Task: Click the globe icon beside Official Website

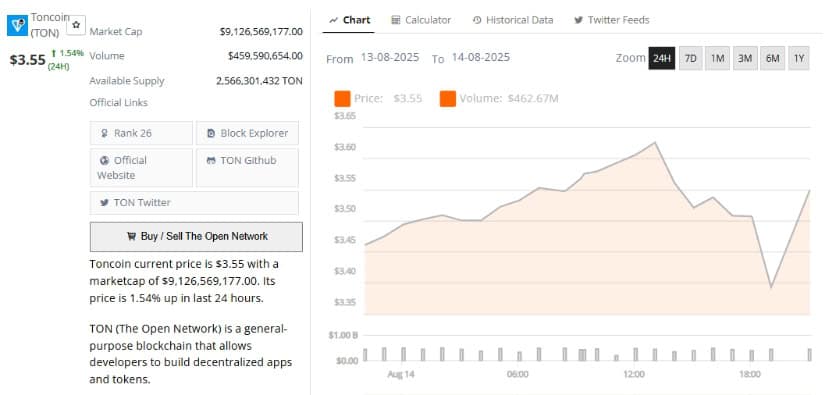Action: click(x=104, y=161)
